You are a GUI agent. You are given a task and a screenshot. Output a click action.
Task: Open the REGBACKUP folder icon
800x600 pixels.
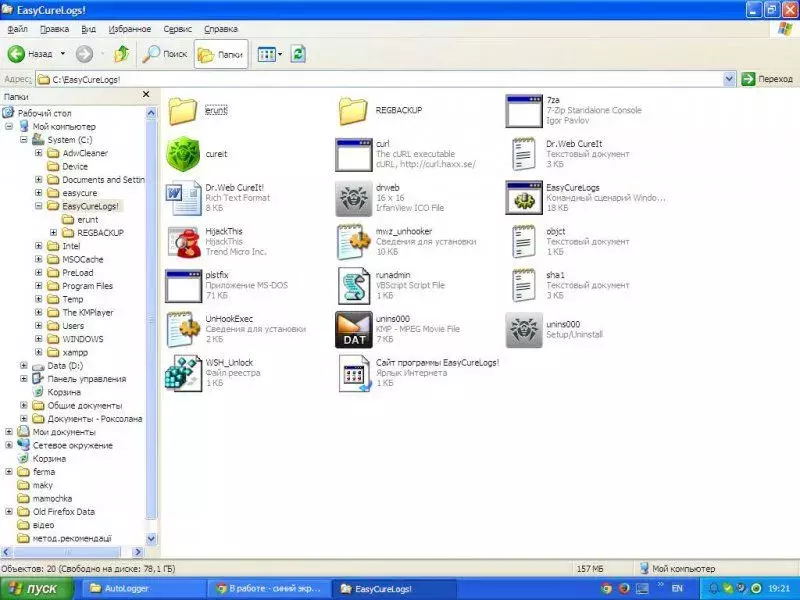point(353,111)
